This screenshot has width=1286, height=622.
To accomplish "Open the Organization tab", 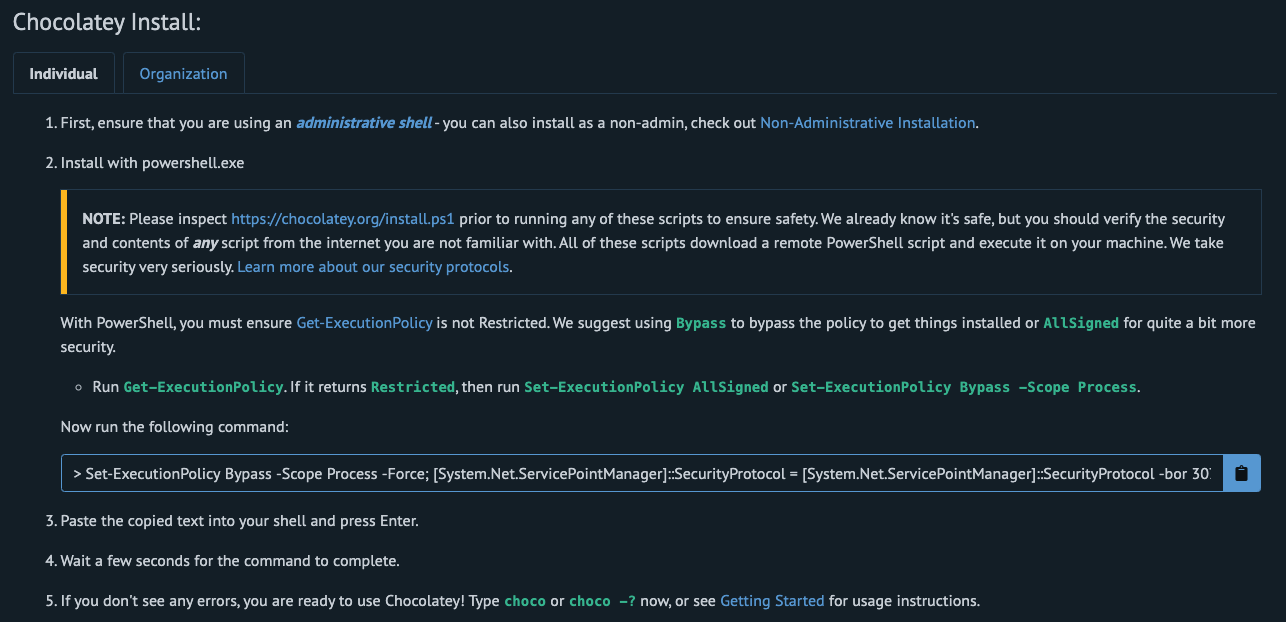I will [183, 73].
